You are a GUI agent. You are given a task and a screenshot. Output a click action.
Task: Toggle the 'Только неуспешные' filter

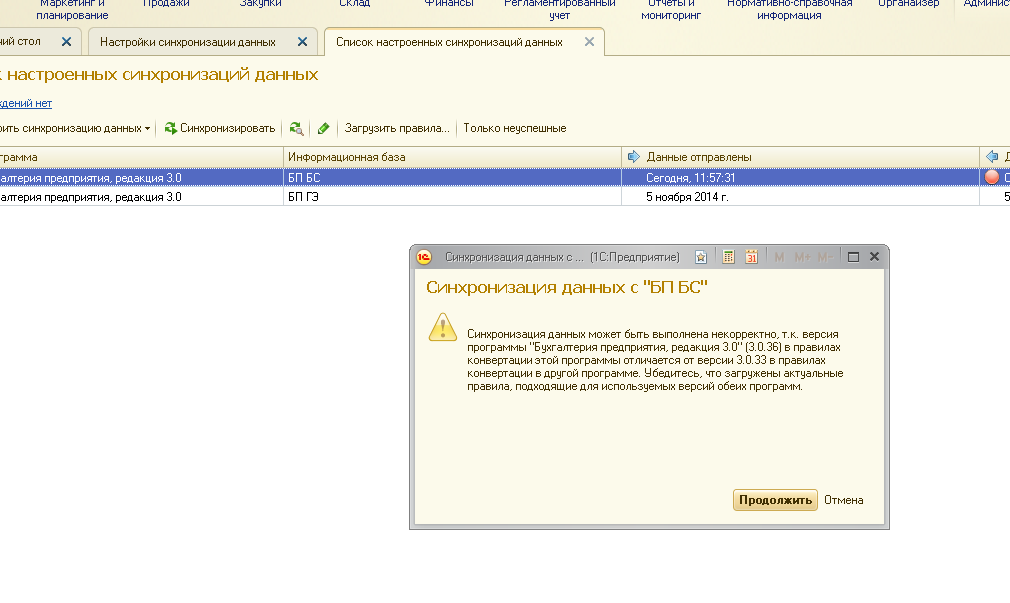(514, 128)
